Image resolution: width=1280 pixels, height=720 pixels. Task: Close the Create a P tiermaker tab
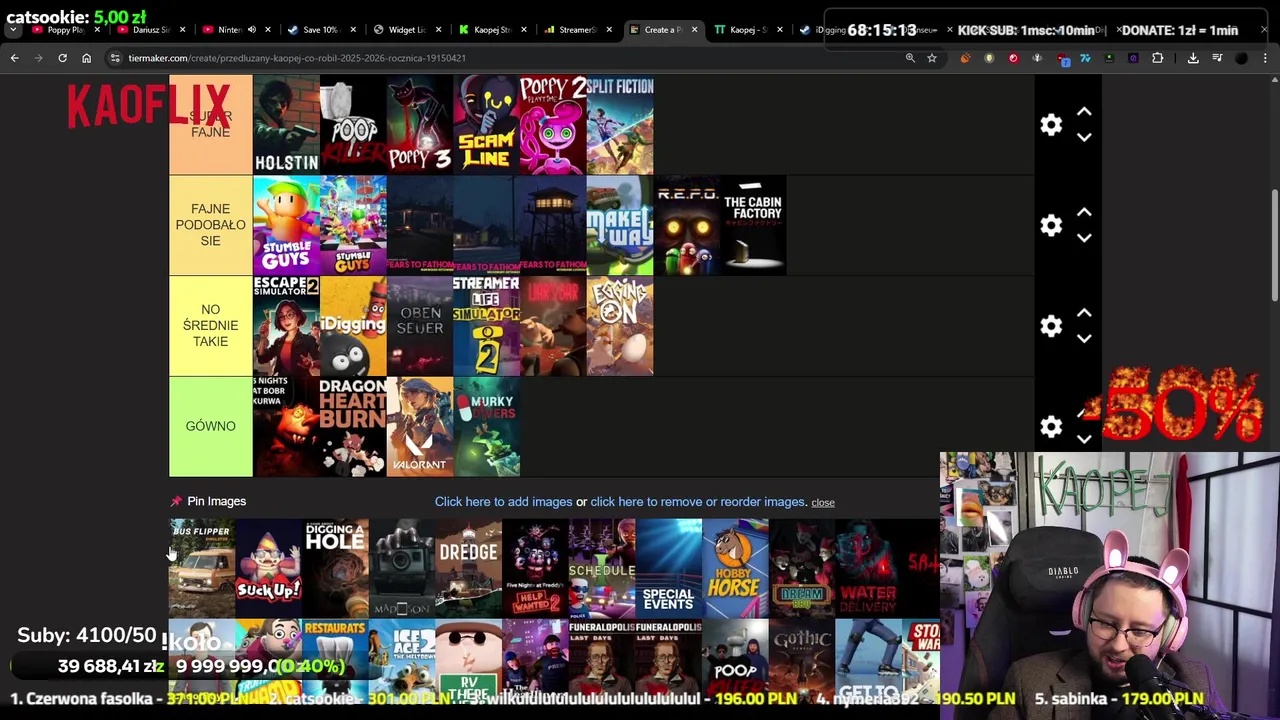[x=694, y=30]
